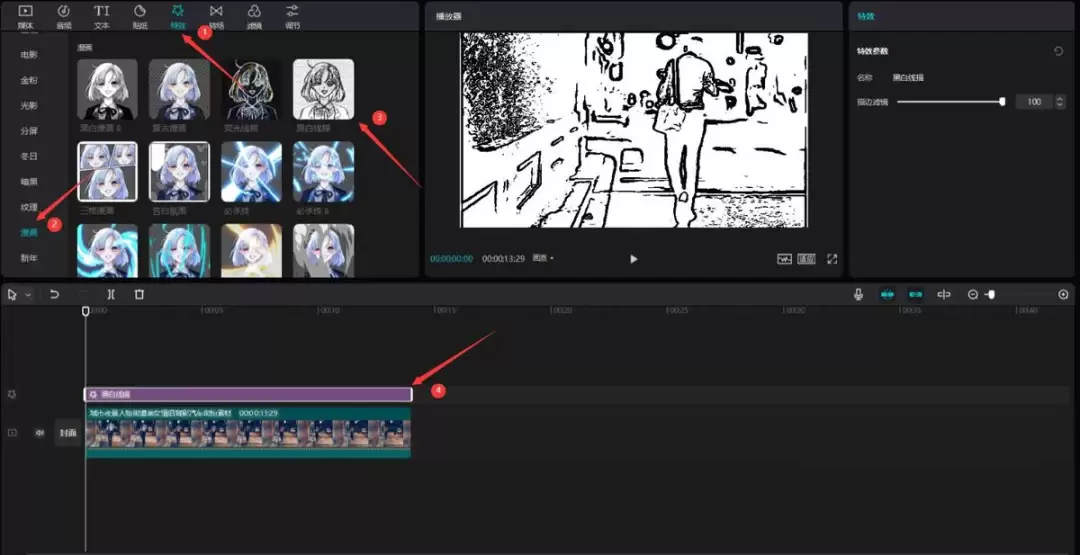1080x555 pixels.
Task: Toggle auto snapping on timeline
Action: click(x=915, y=294)
